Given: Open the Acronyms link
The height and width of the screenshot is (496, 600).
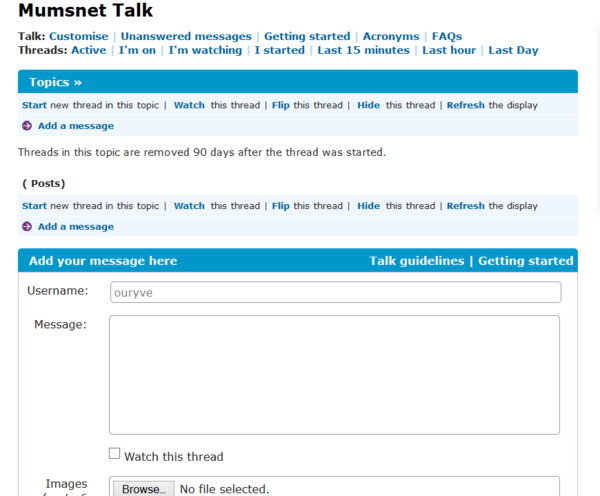Looking at the screenshot, I should pos(391,36).
